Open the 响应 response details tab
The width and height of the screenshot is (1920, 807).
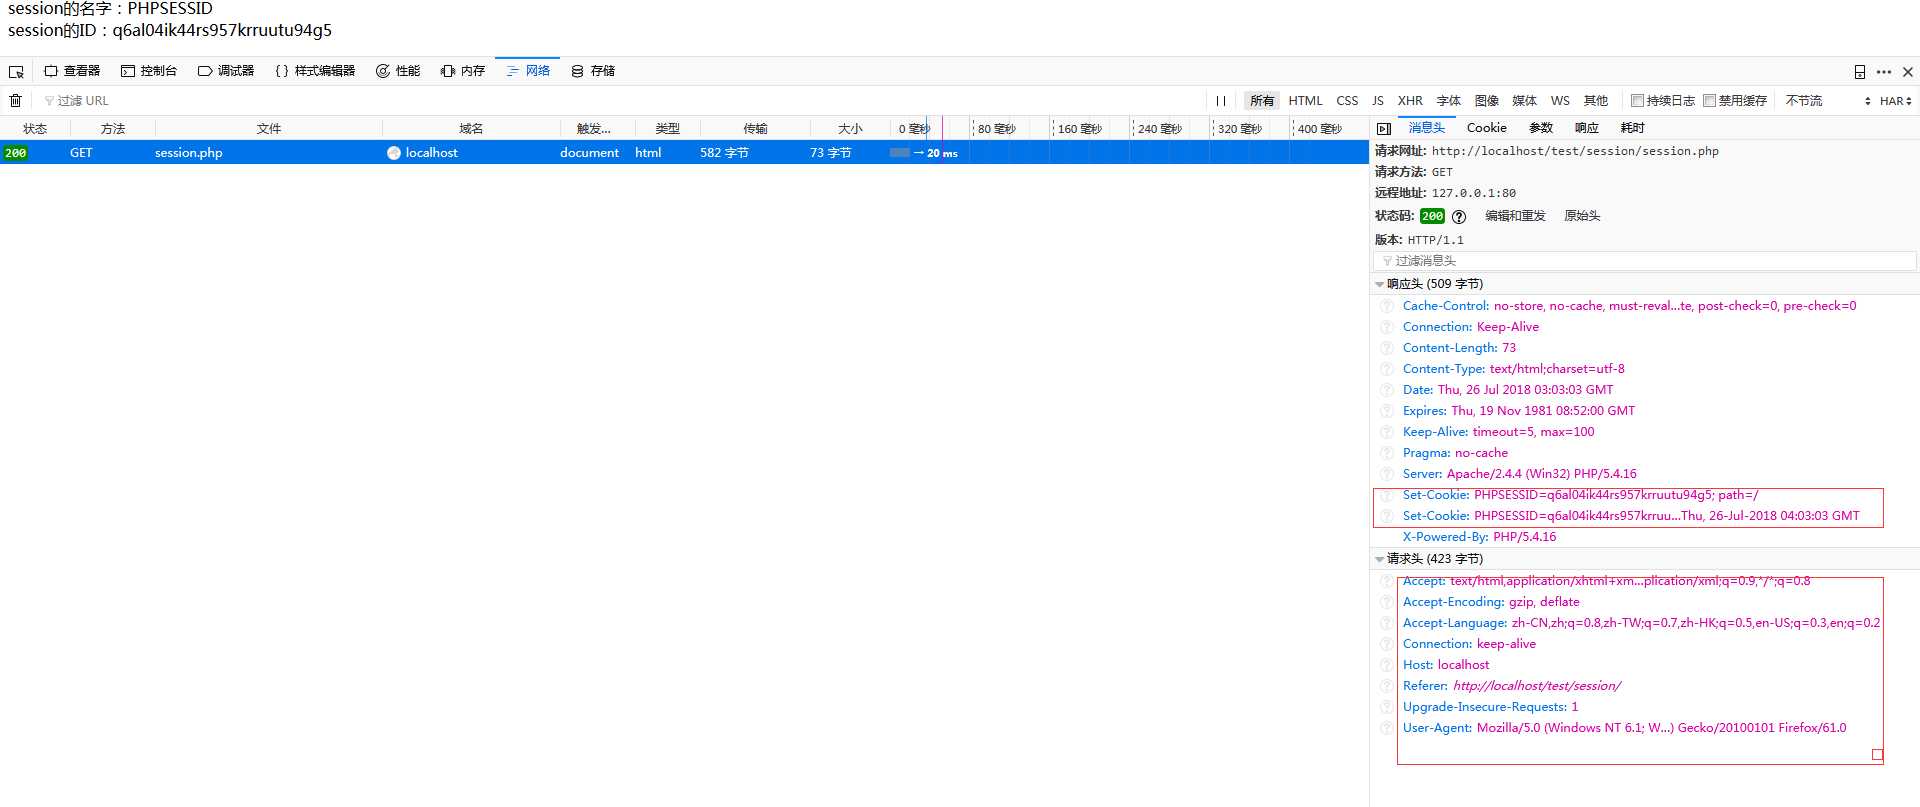coord(1587,128)
